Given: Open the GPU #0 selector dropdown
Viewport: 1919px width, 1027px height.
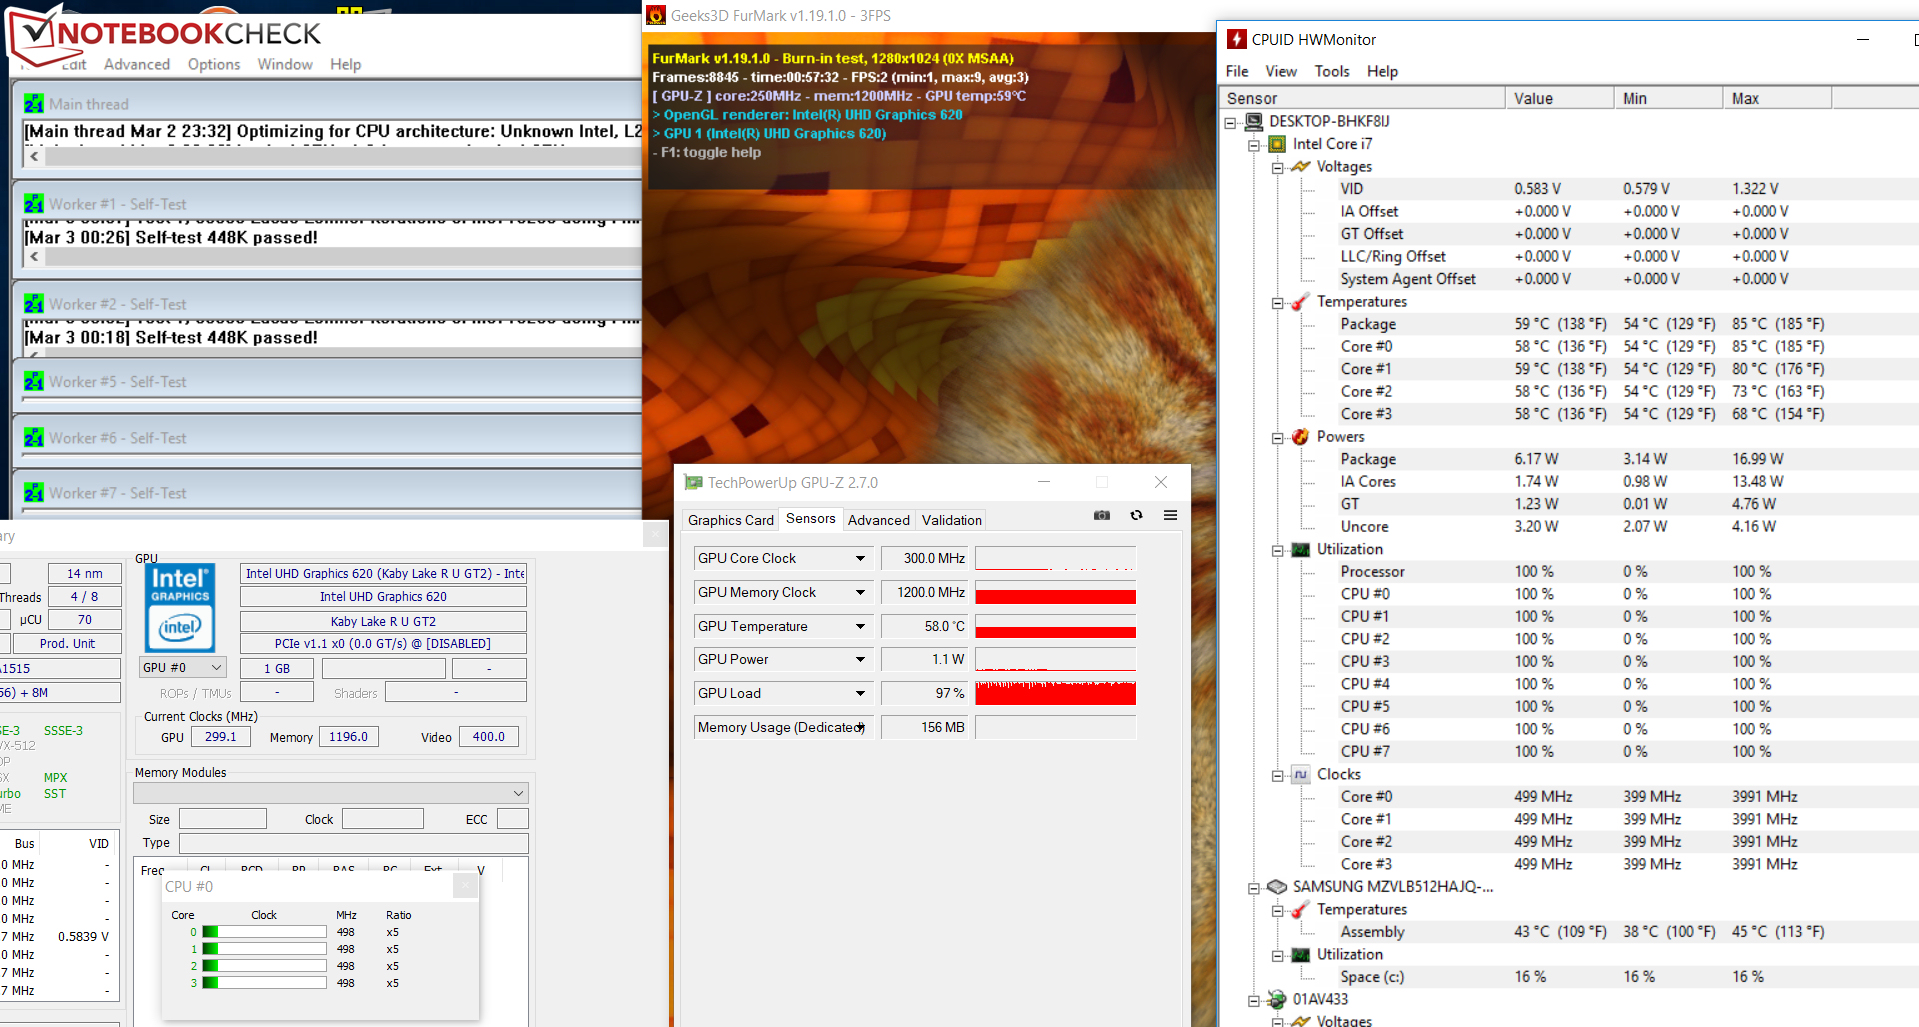Looking at the screenshot, I should (183, 667).
